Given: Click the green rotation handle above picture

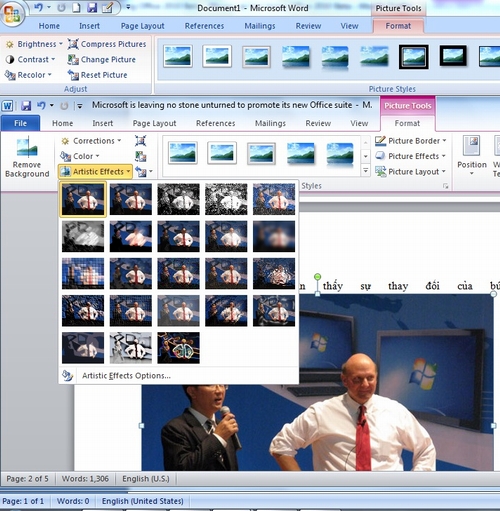Looking at the screenshot, I should [318, 277].
